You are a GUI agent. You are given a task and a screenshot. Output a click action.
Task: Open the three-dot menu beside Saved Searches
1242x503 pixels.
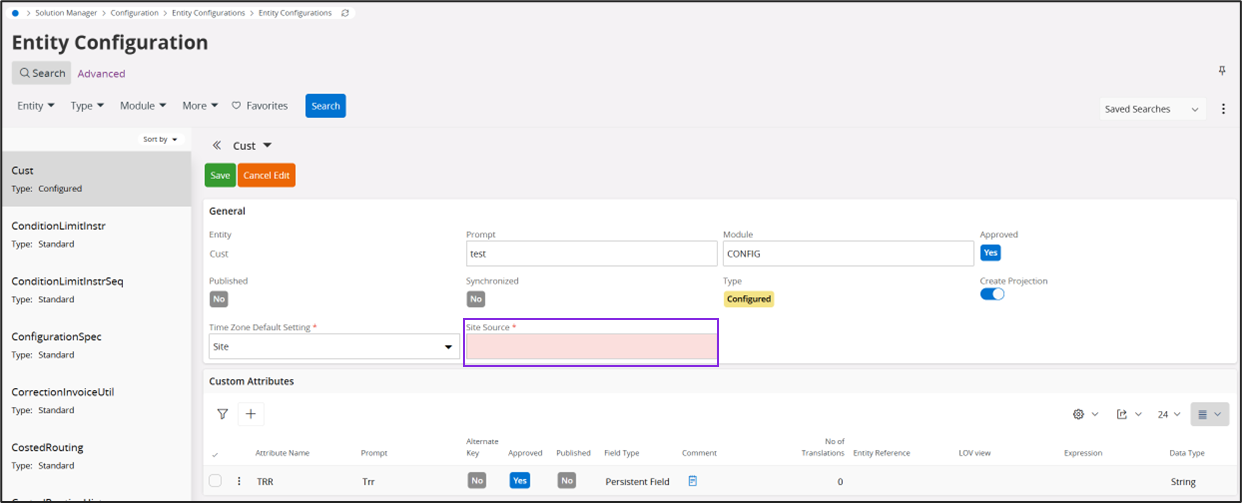(1224, 109)
